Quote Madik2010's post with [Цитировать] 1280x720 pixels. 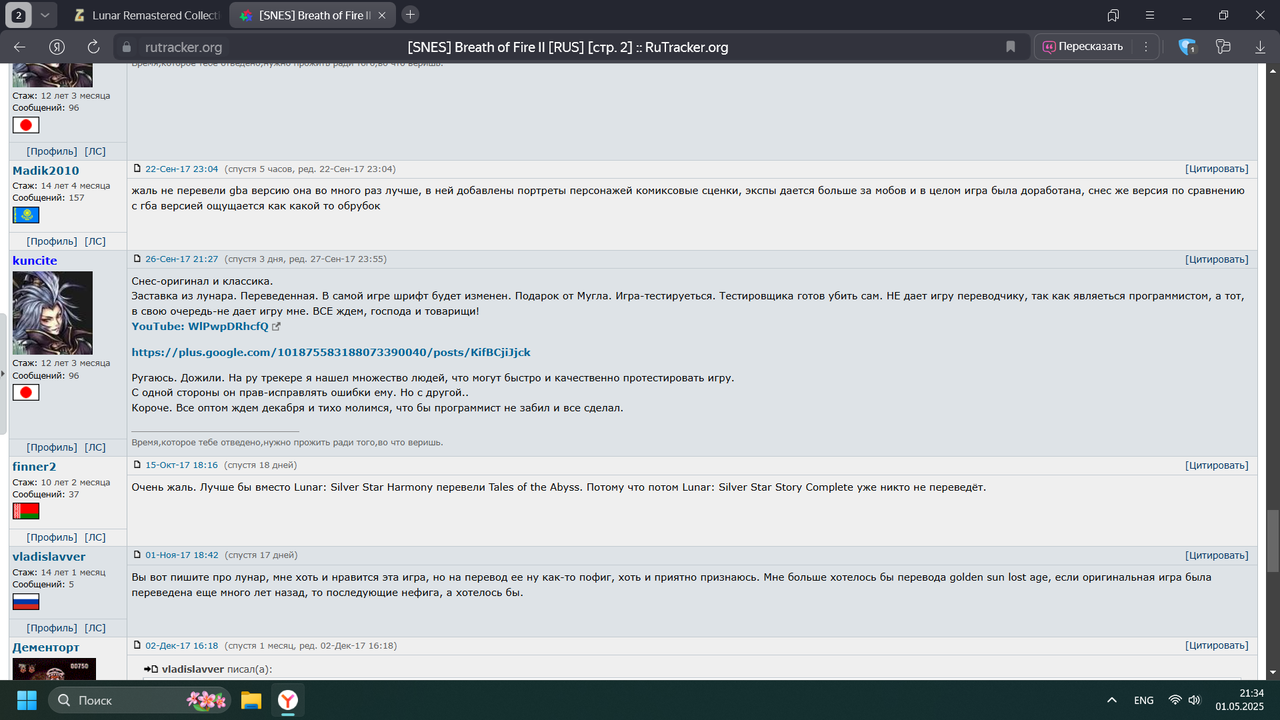click(x=1217, y=169)
